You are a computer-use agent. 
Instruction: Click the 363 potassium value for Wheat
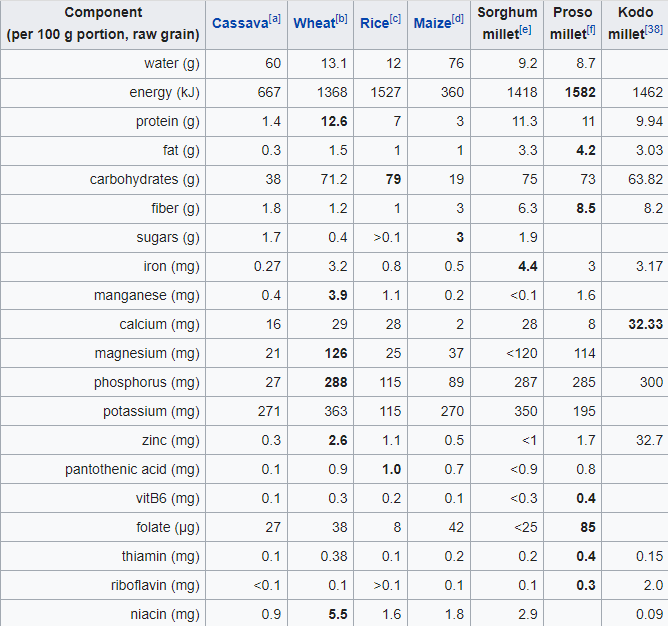click(336, 411)
